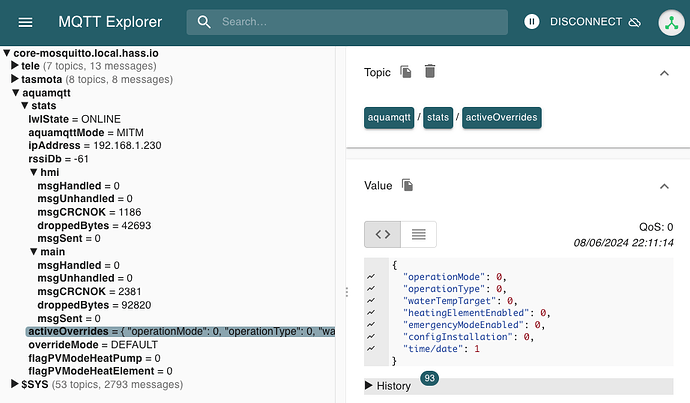The image size is (690, 403).
Task: Collapse the aquamqtt tree node
Action: [x=16, y=93]
